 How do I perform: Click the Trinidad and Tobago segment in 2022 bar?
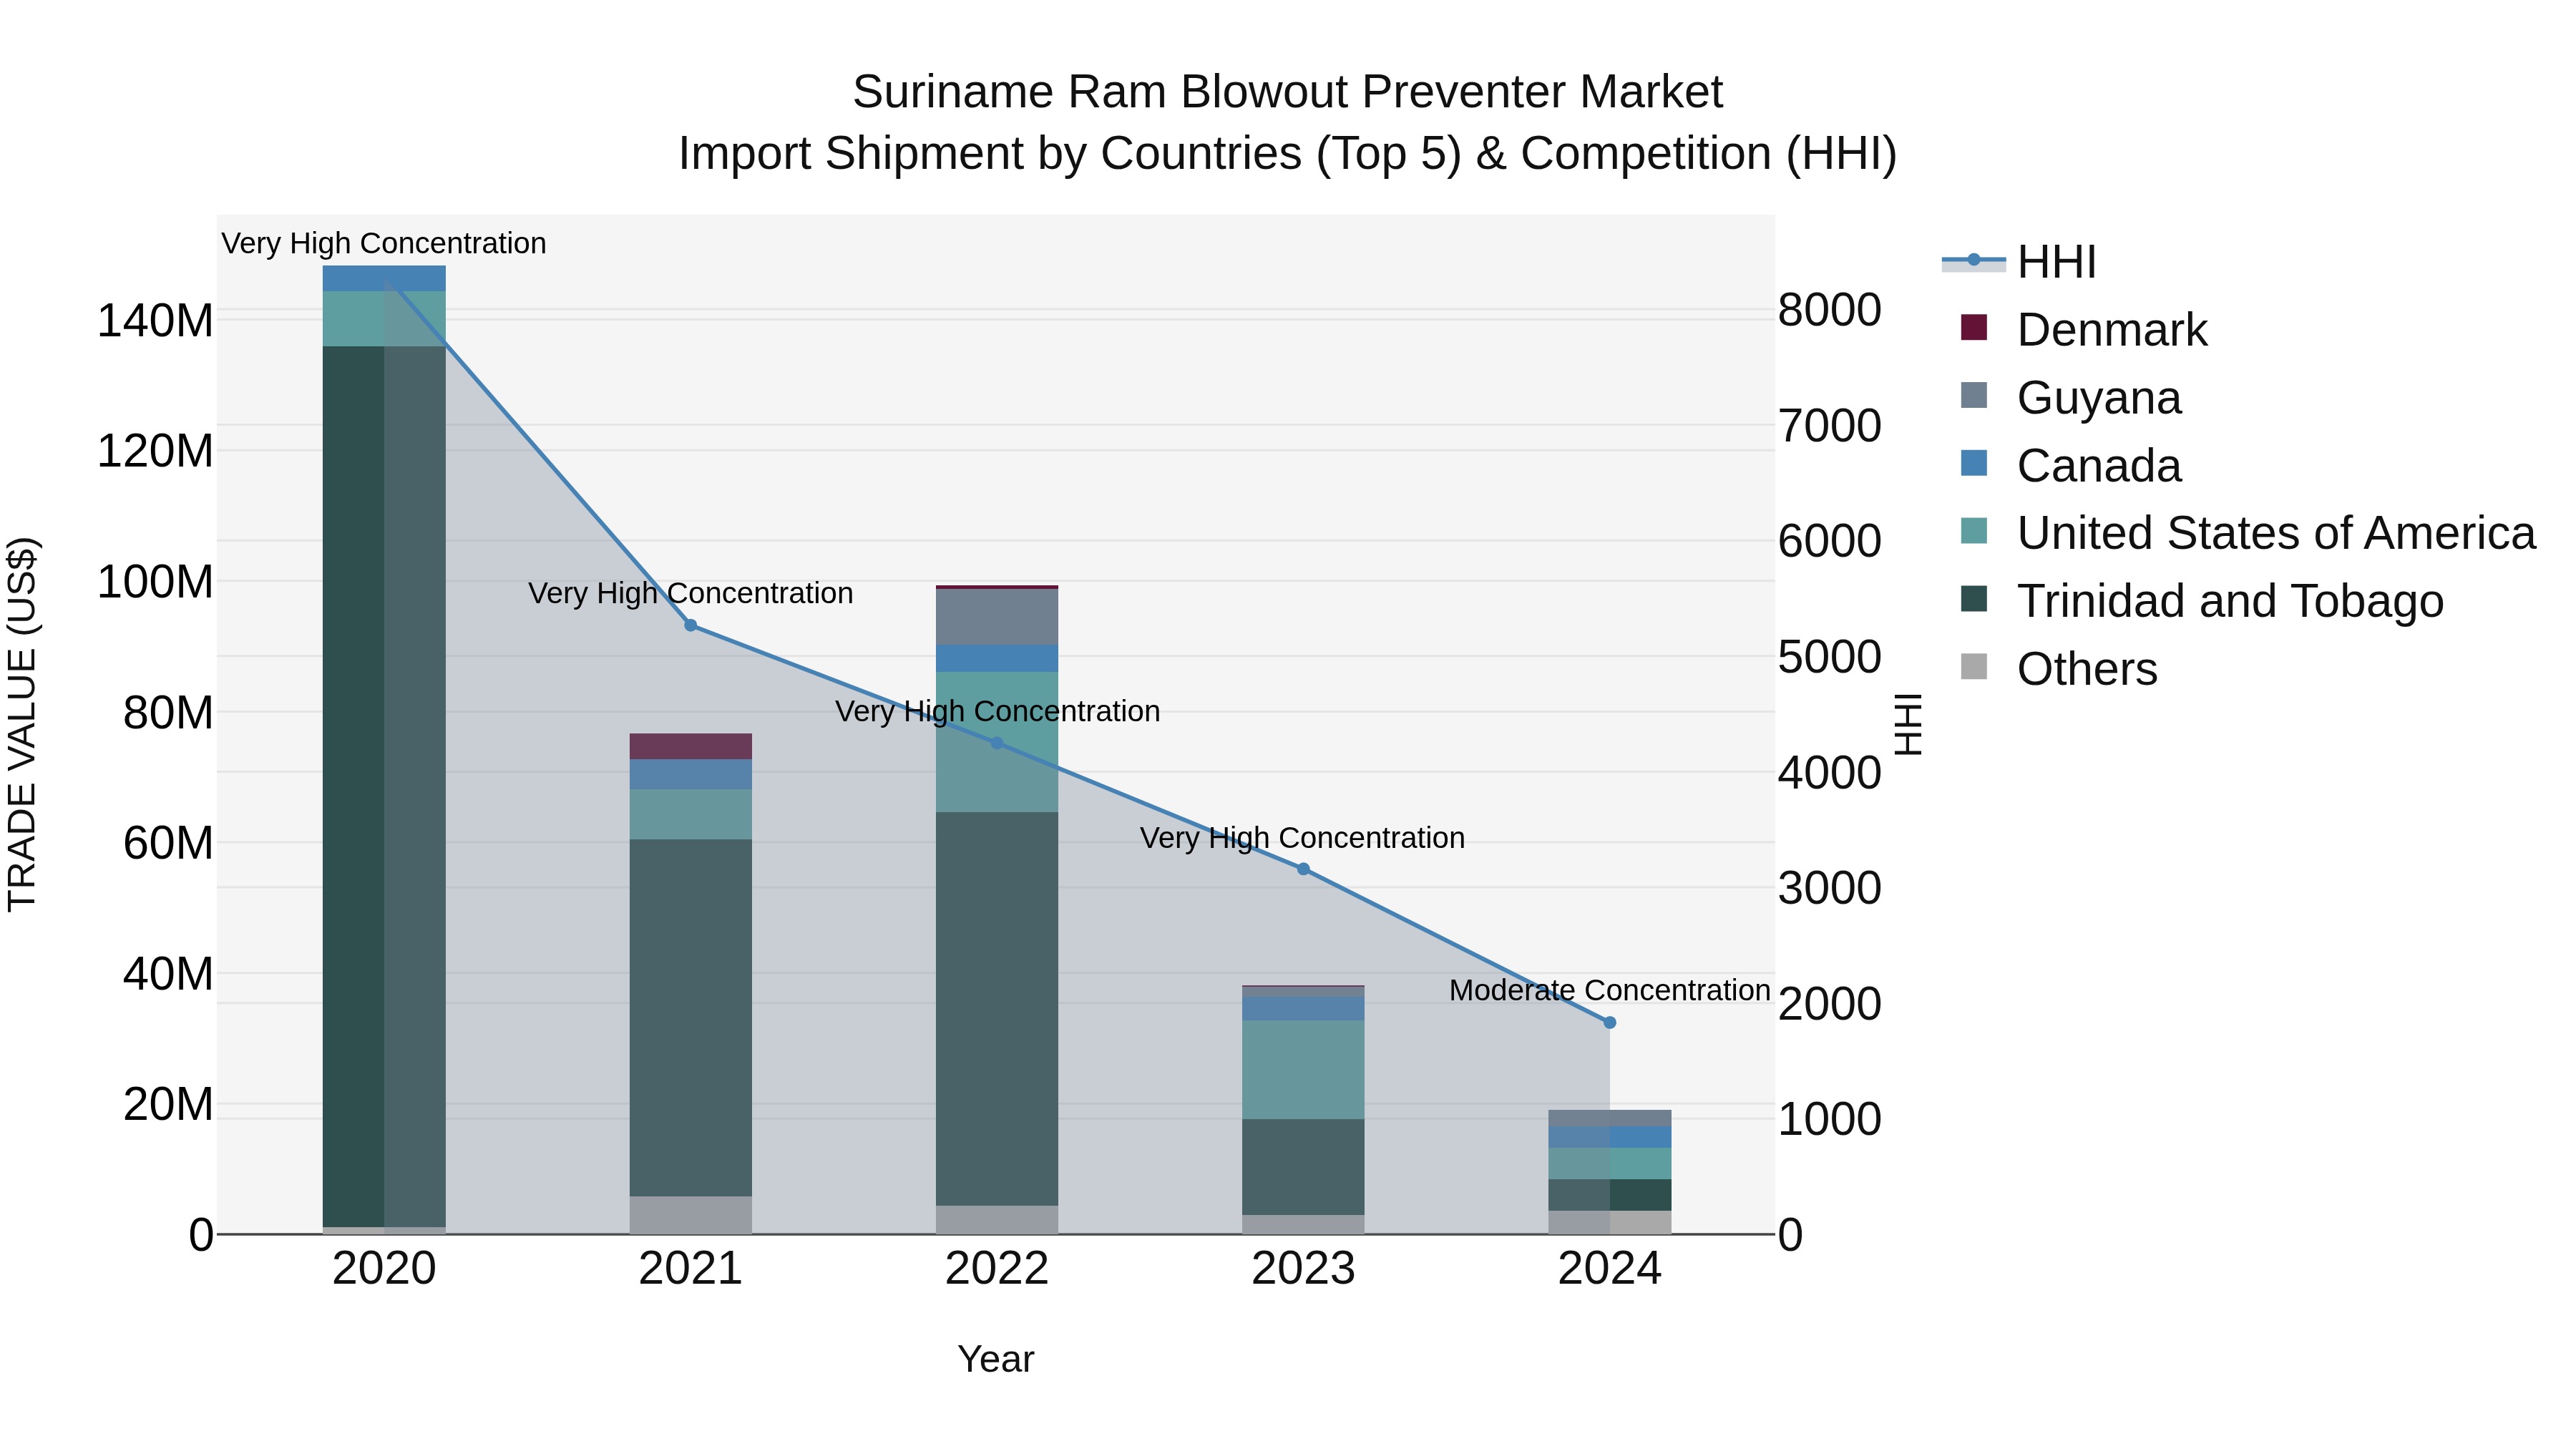coord(997,1009)
